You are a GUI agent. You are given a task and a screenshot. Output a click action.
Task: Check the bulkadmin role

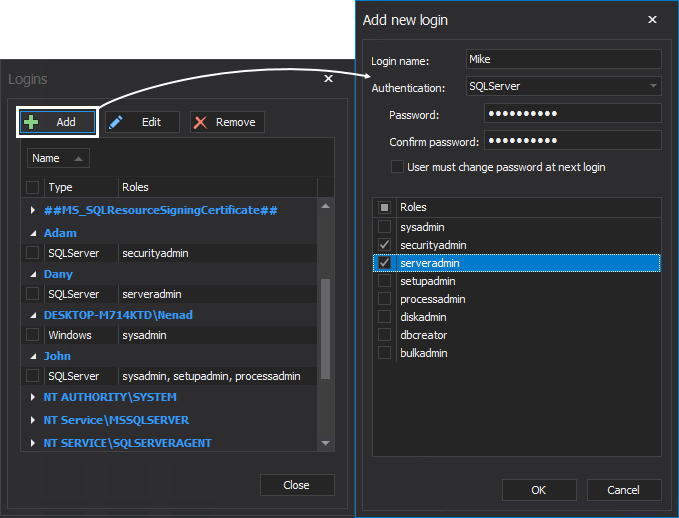[384, 353]
